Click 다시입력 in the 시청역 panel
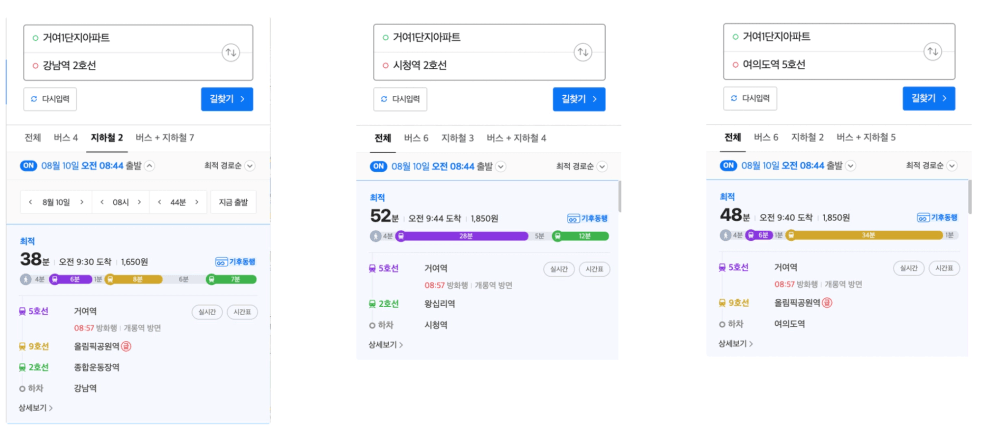 point(400,99)
